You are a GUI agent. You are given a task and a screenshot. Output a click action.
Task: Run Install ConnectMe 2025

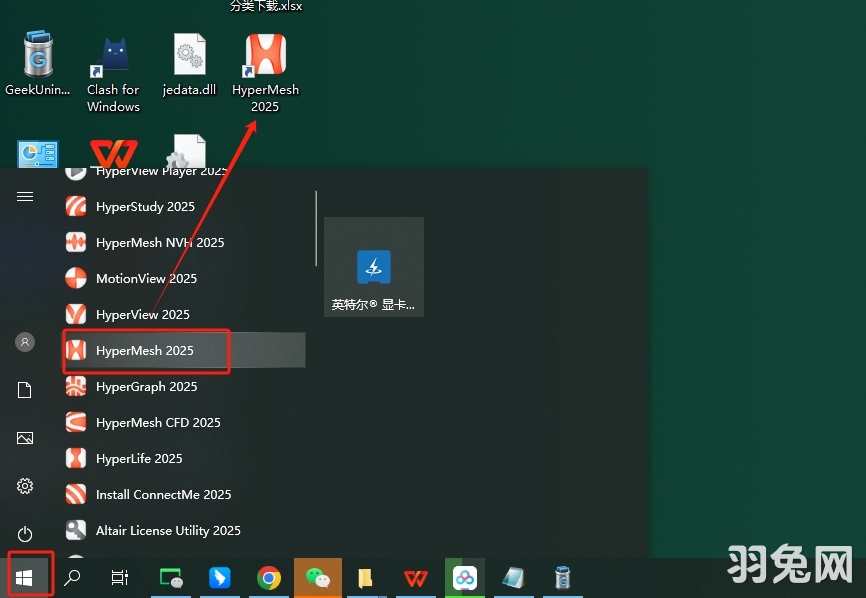click(x=163, y=495)
